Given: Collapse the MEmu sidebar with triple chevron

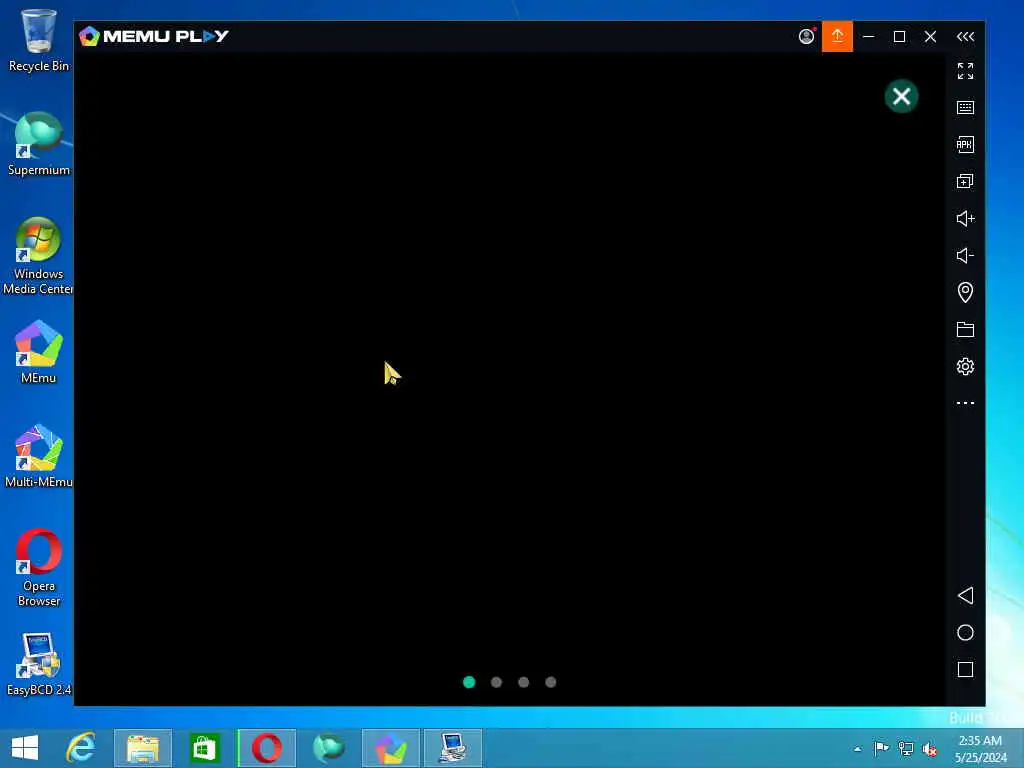Looking at the screenshot, I should pyautogui.click(x=965, y=37).
